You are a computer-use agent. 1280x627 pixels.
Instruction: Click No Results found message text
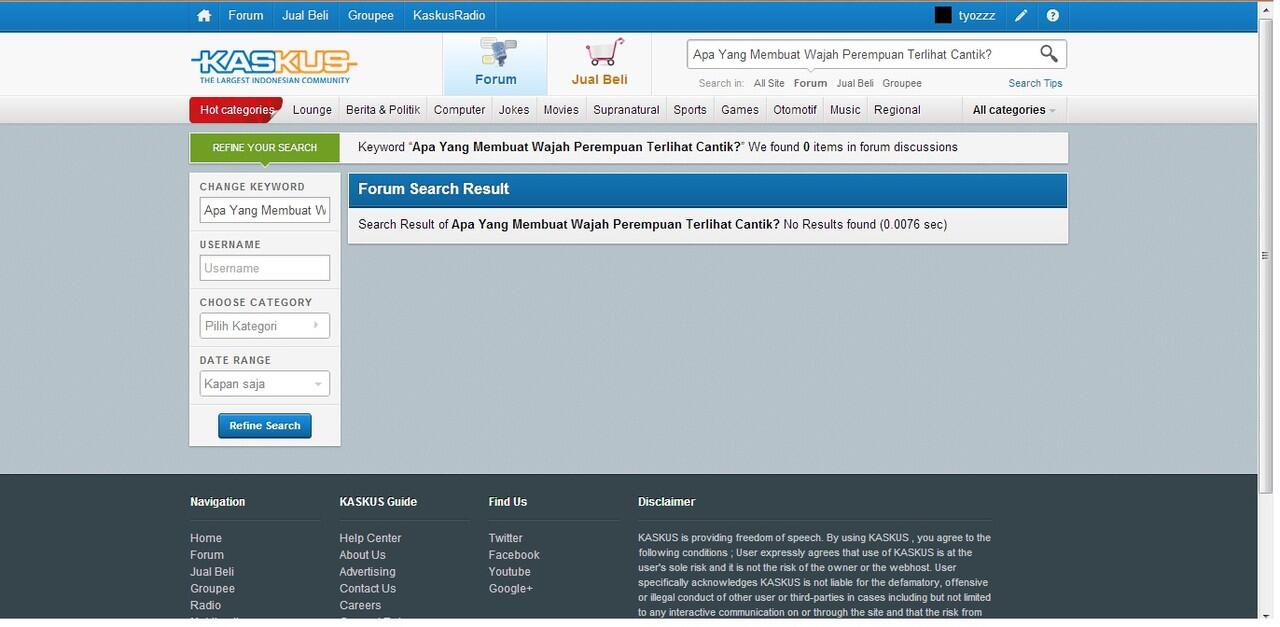point(829,225)
